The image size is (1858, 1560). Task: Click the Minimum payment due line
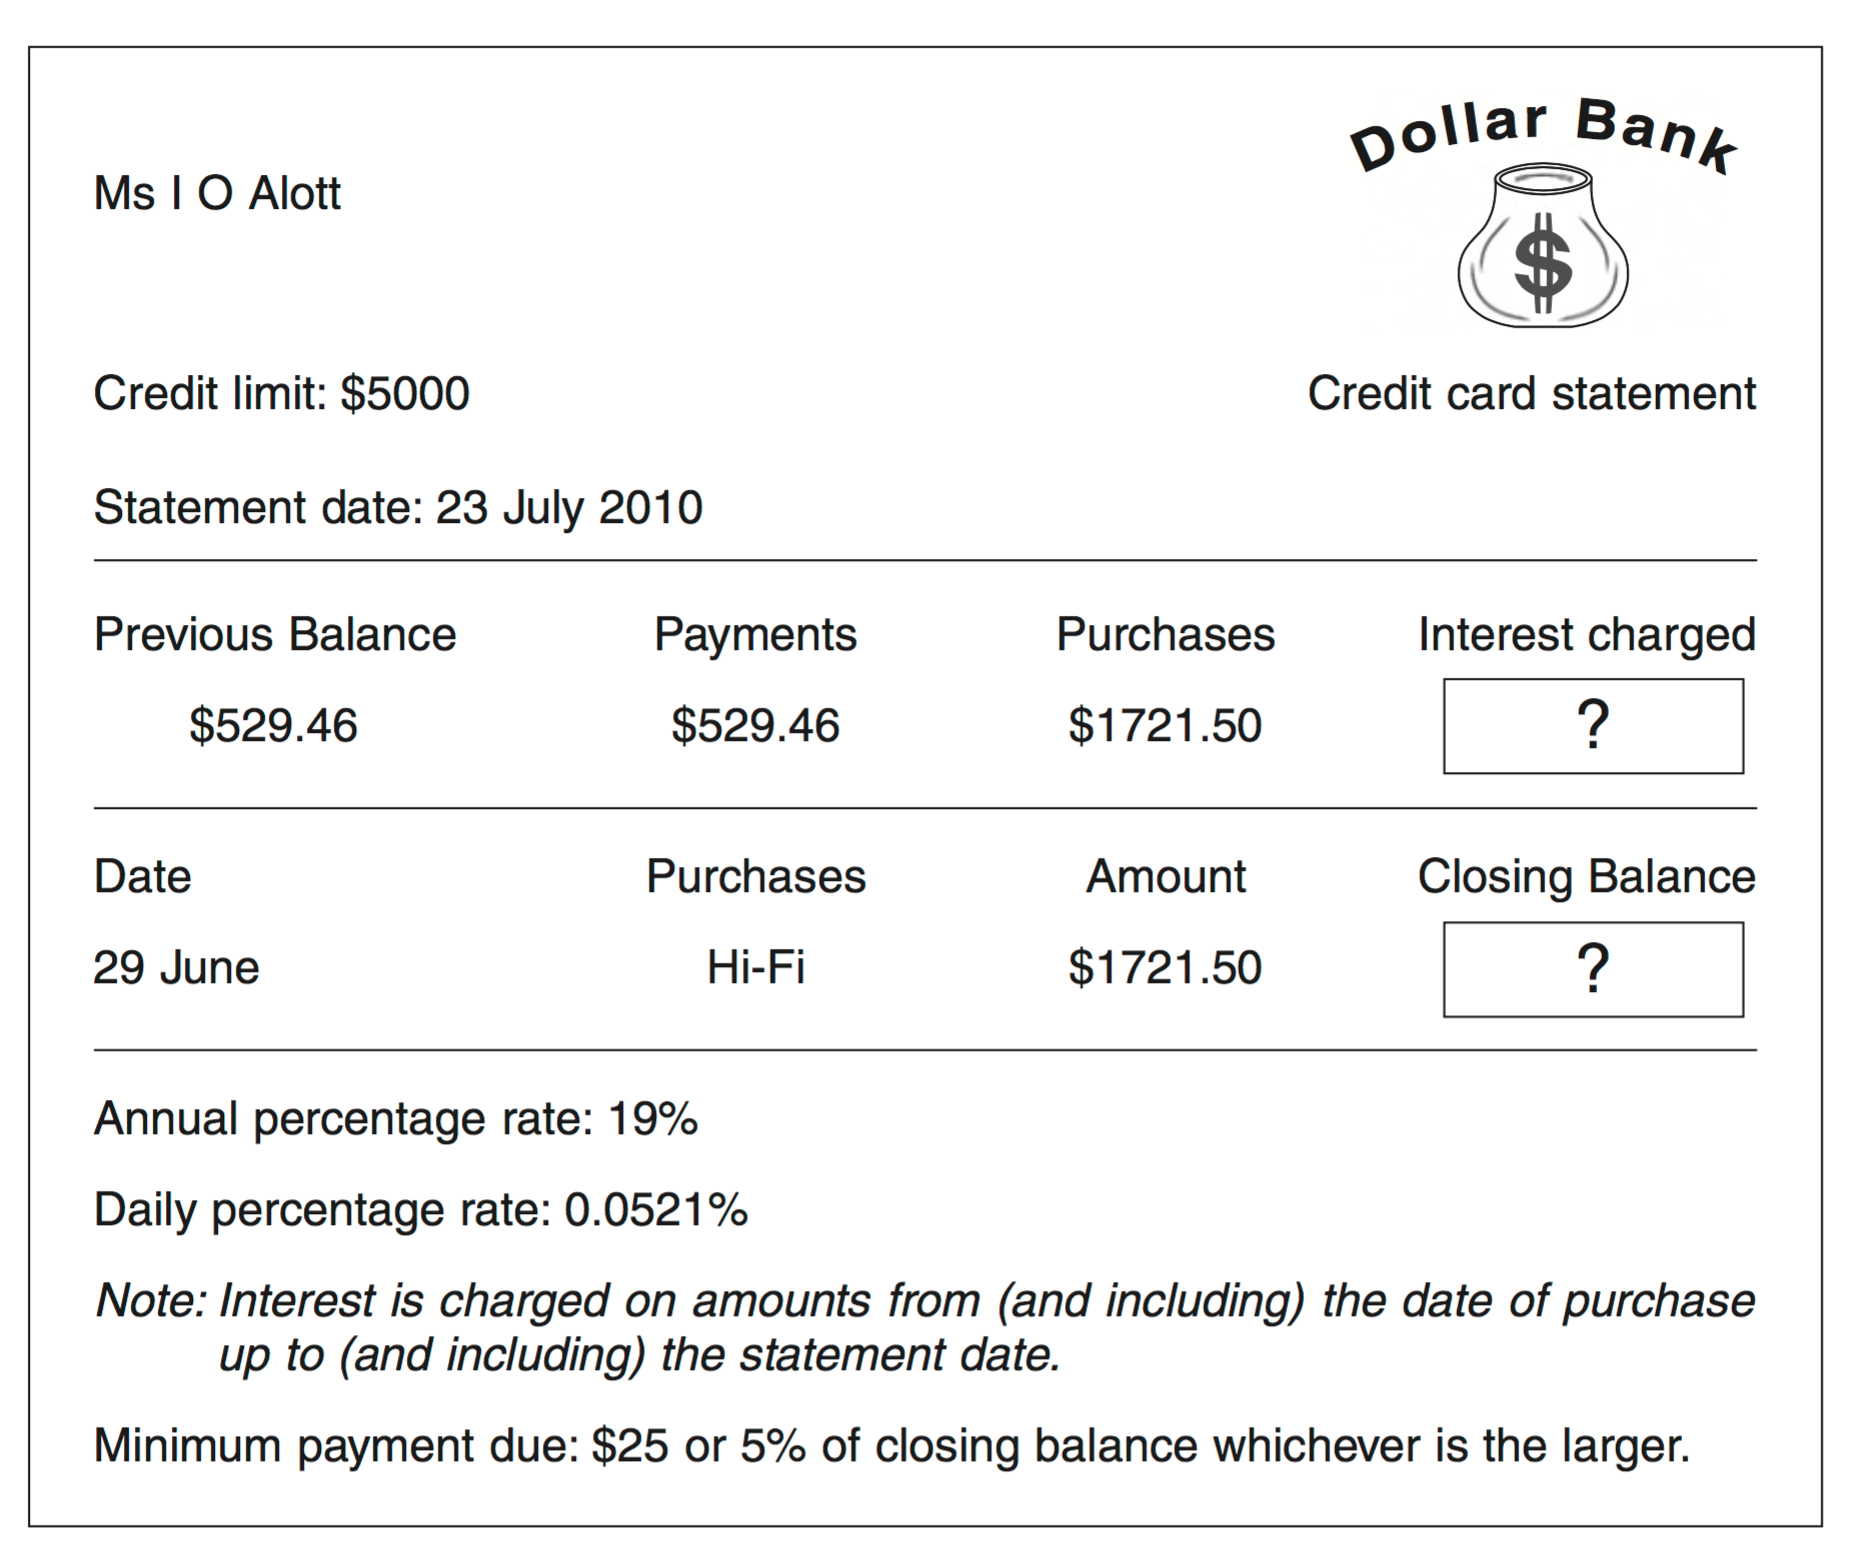(892, 1446)
